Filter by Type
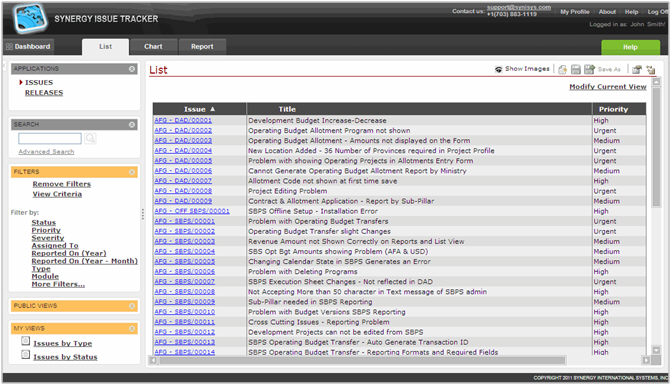This screenshot has width=672, height=385. 41,268
